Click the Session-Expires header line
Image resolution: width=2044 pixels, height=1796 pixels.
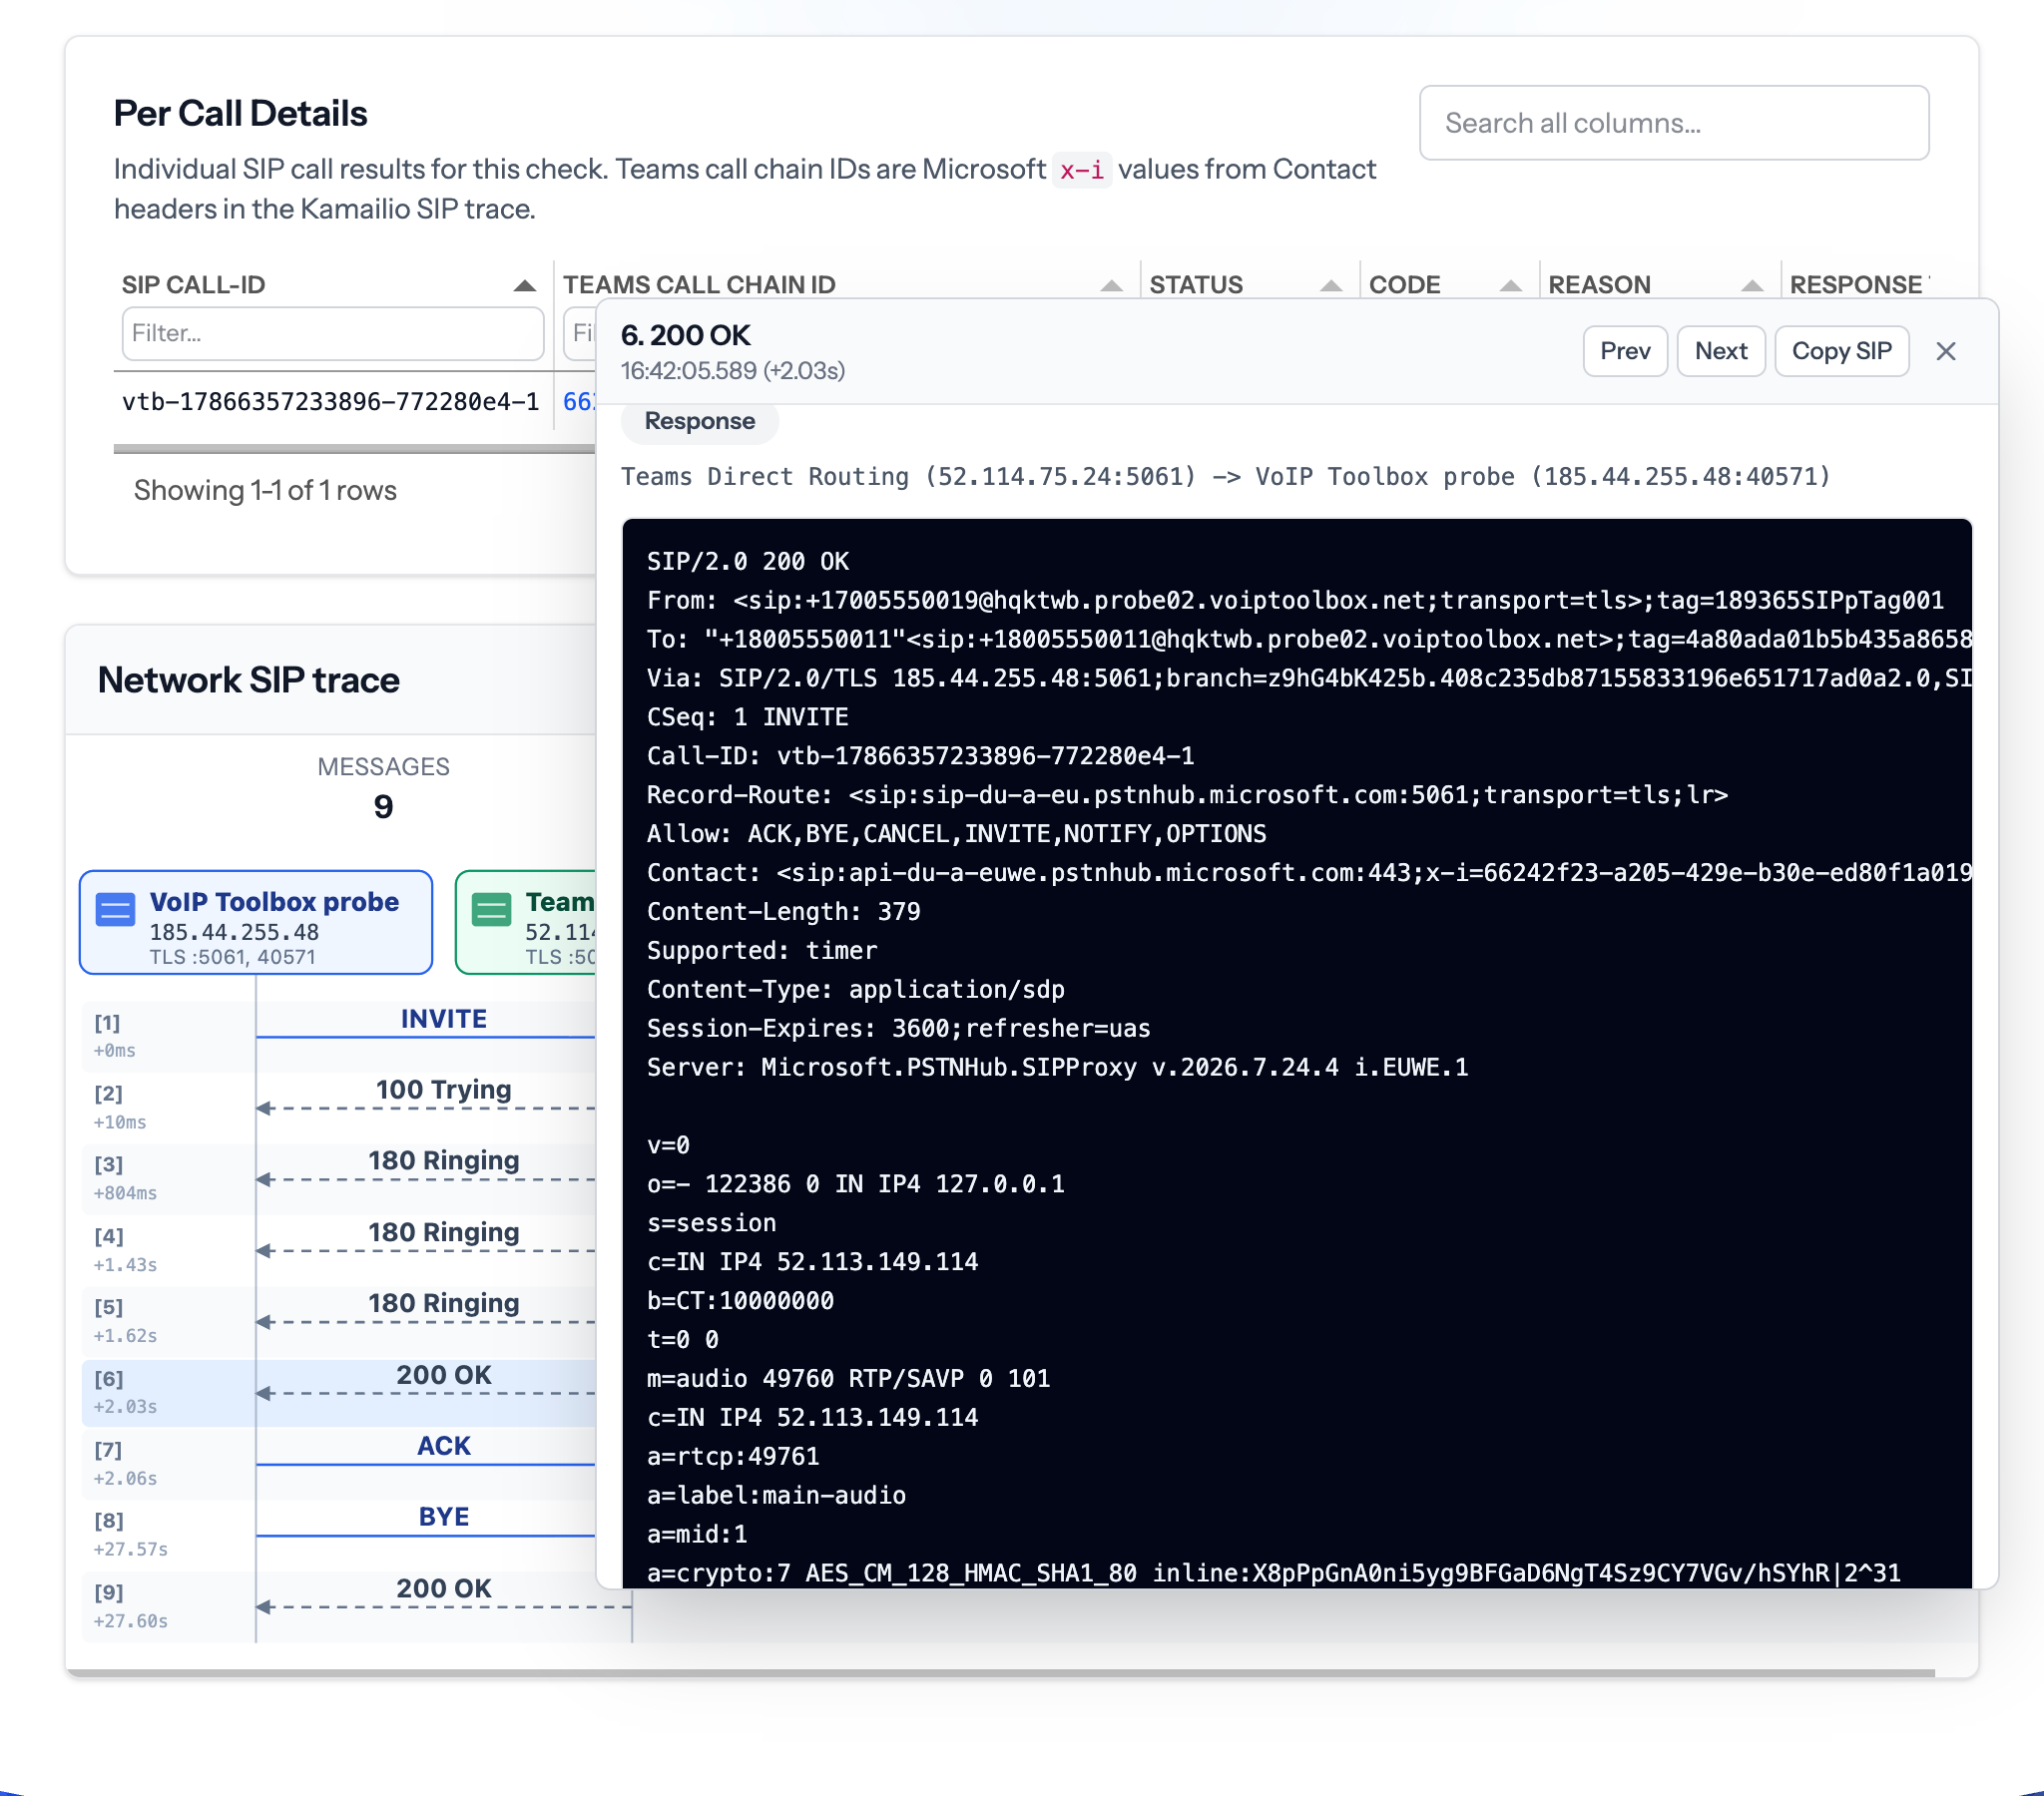[898, 1028]
